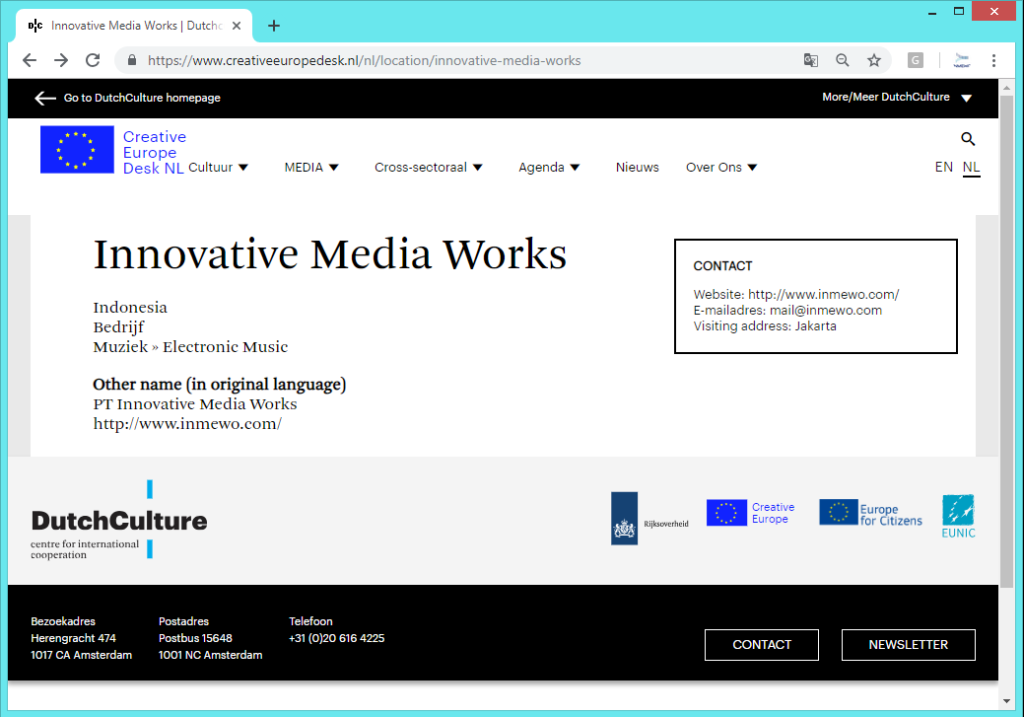This screenshot has width=1024, height=717.
Task: Click the blue extension icon beside the menu
Action: (x=961, y=61)
